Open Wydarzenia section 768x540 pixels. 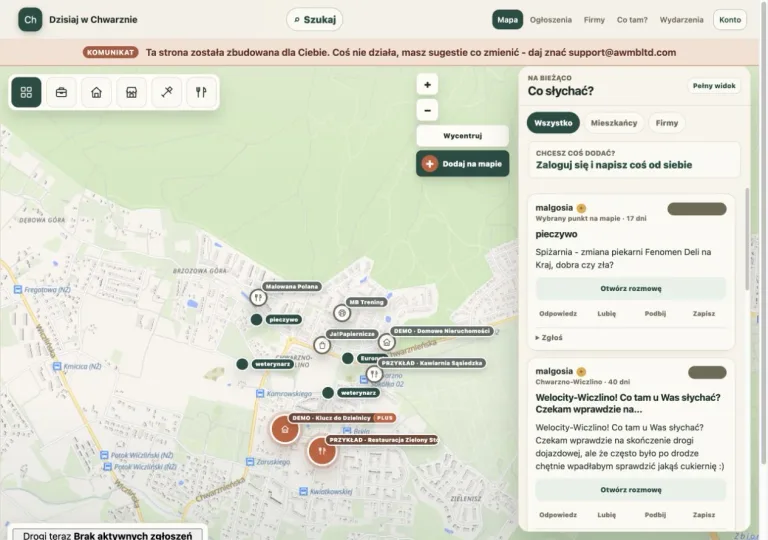coord(681,20)
